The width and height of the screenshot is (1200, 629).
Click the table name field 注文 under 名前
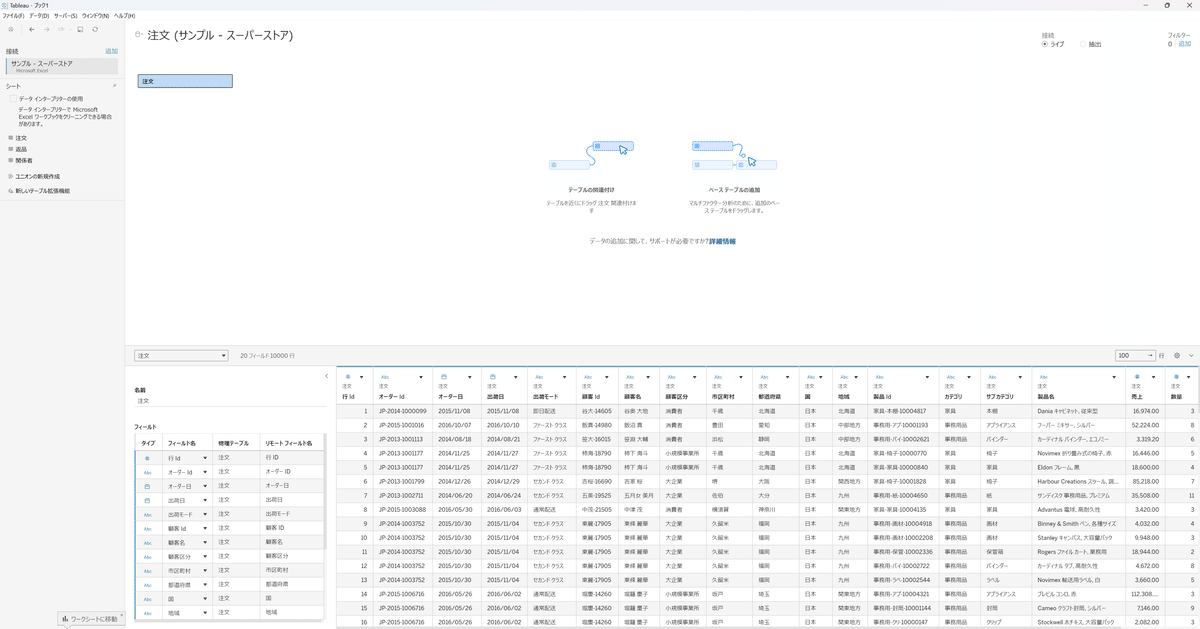click(x=229, y=400)
